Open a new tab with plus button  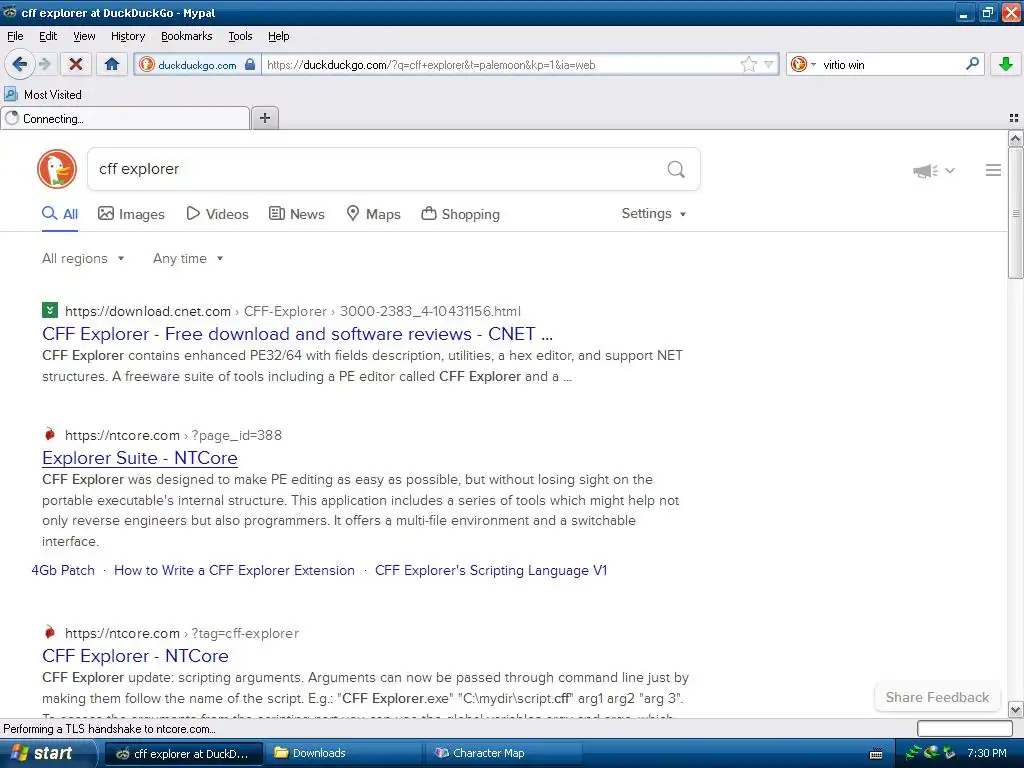point(265,118)
